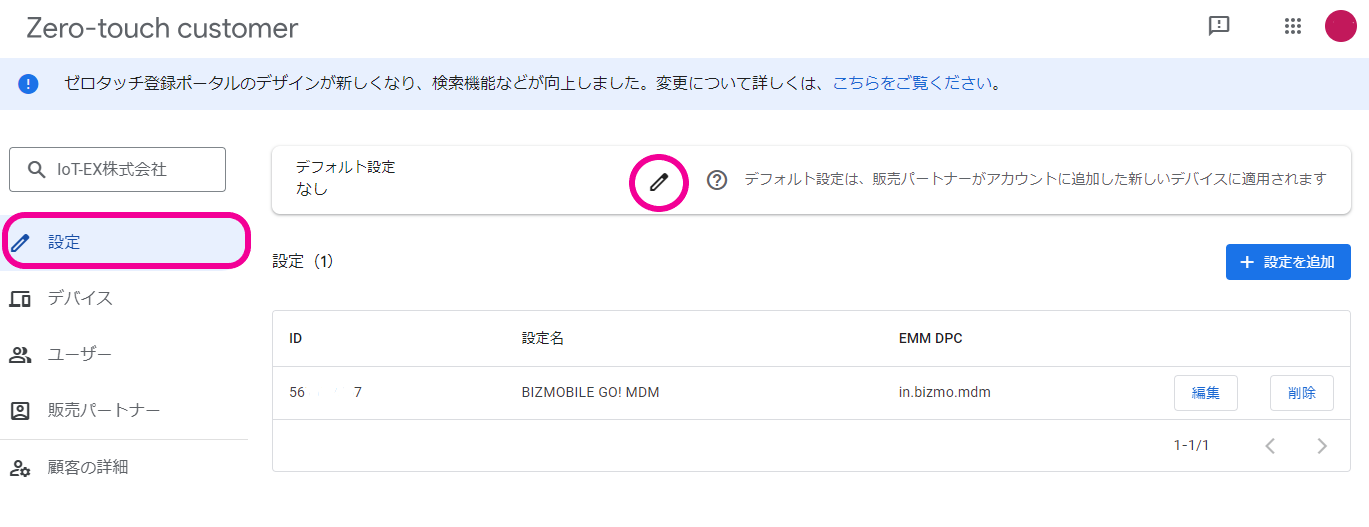Screen dimensions: 1369x527
Task: Open ユーザー in the sidebar
Action: [80, 354]
